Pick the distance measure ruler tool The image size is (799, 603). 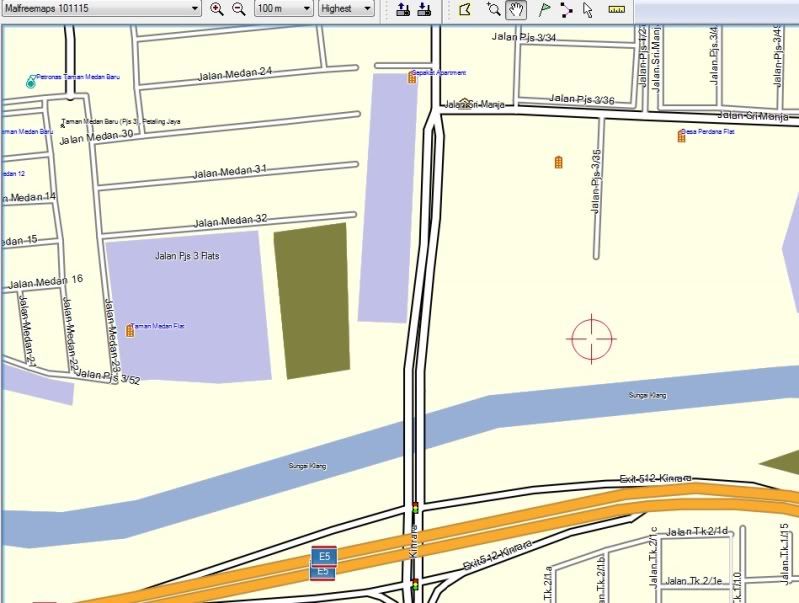(615, 9)
